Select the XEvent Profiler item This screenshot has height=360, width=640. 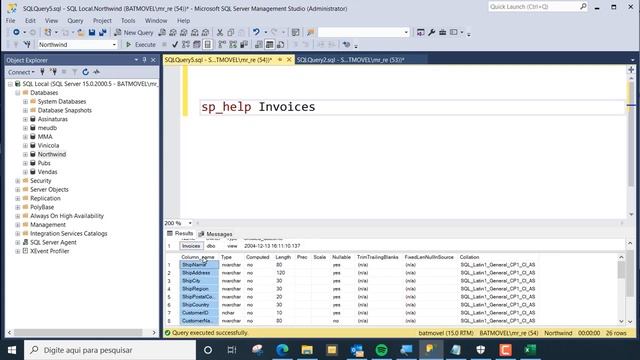point(49,251)
